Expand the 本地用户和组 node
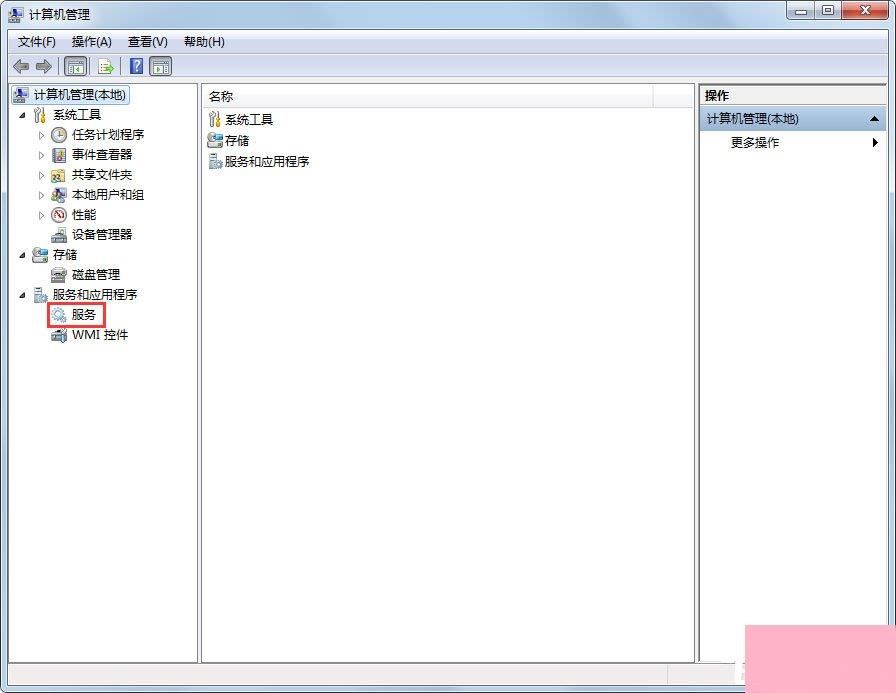 point(41,195)
